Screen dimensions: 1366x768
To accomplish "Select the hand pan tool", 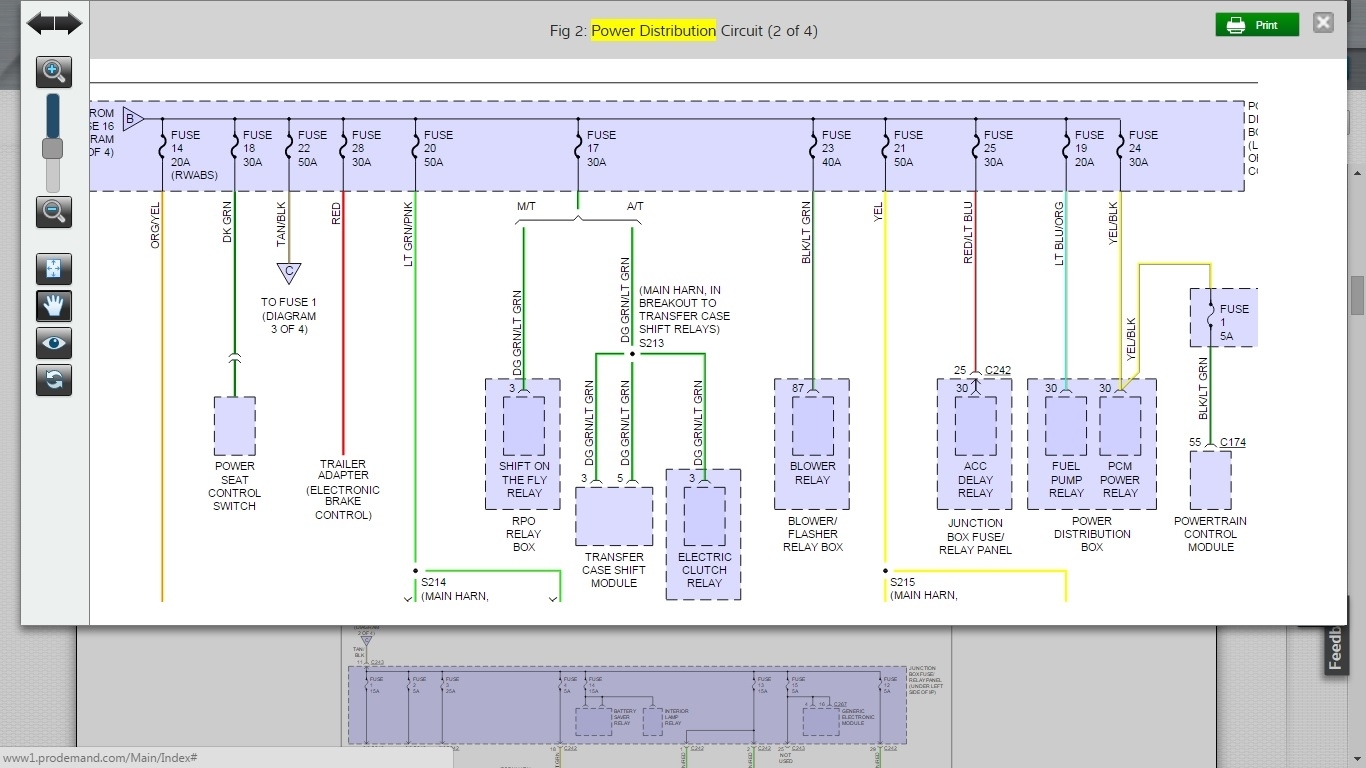I will click(54, 306).
